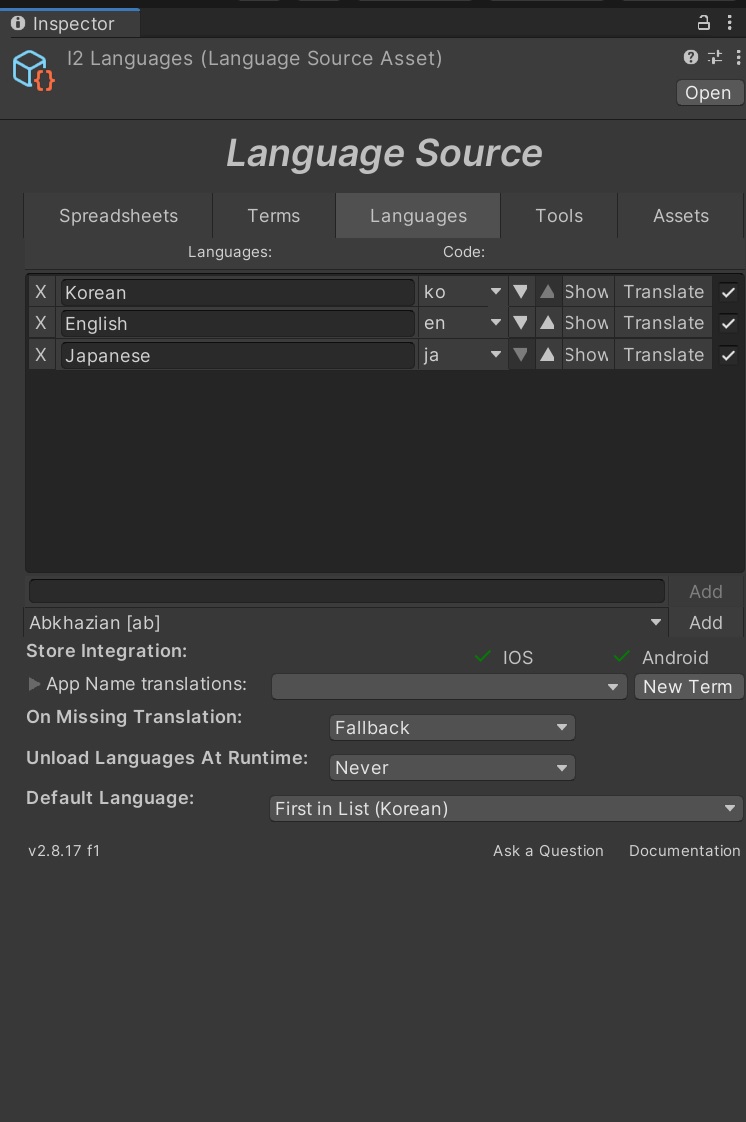Switch to the Spreadsheets tab

click(118, 216)
